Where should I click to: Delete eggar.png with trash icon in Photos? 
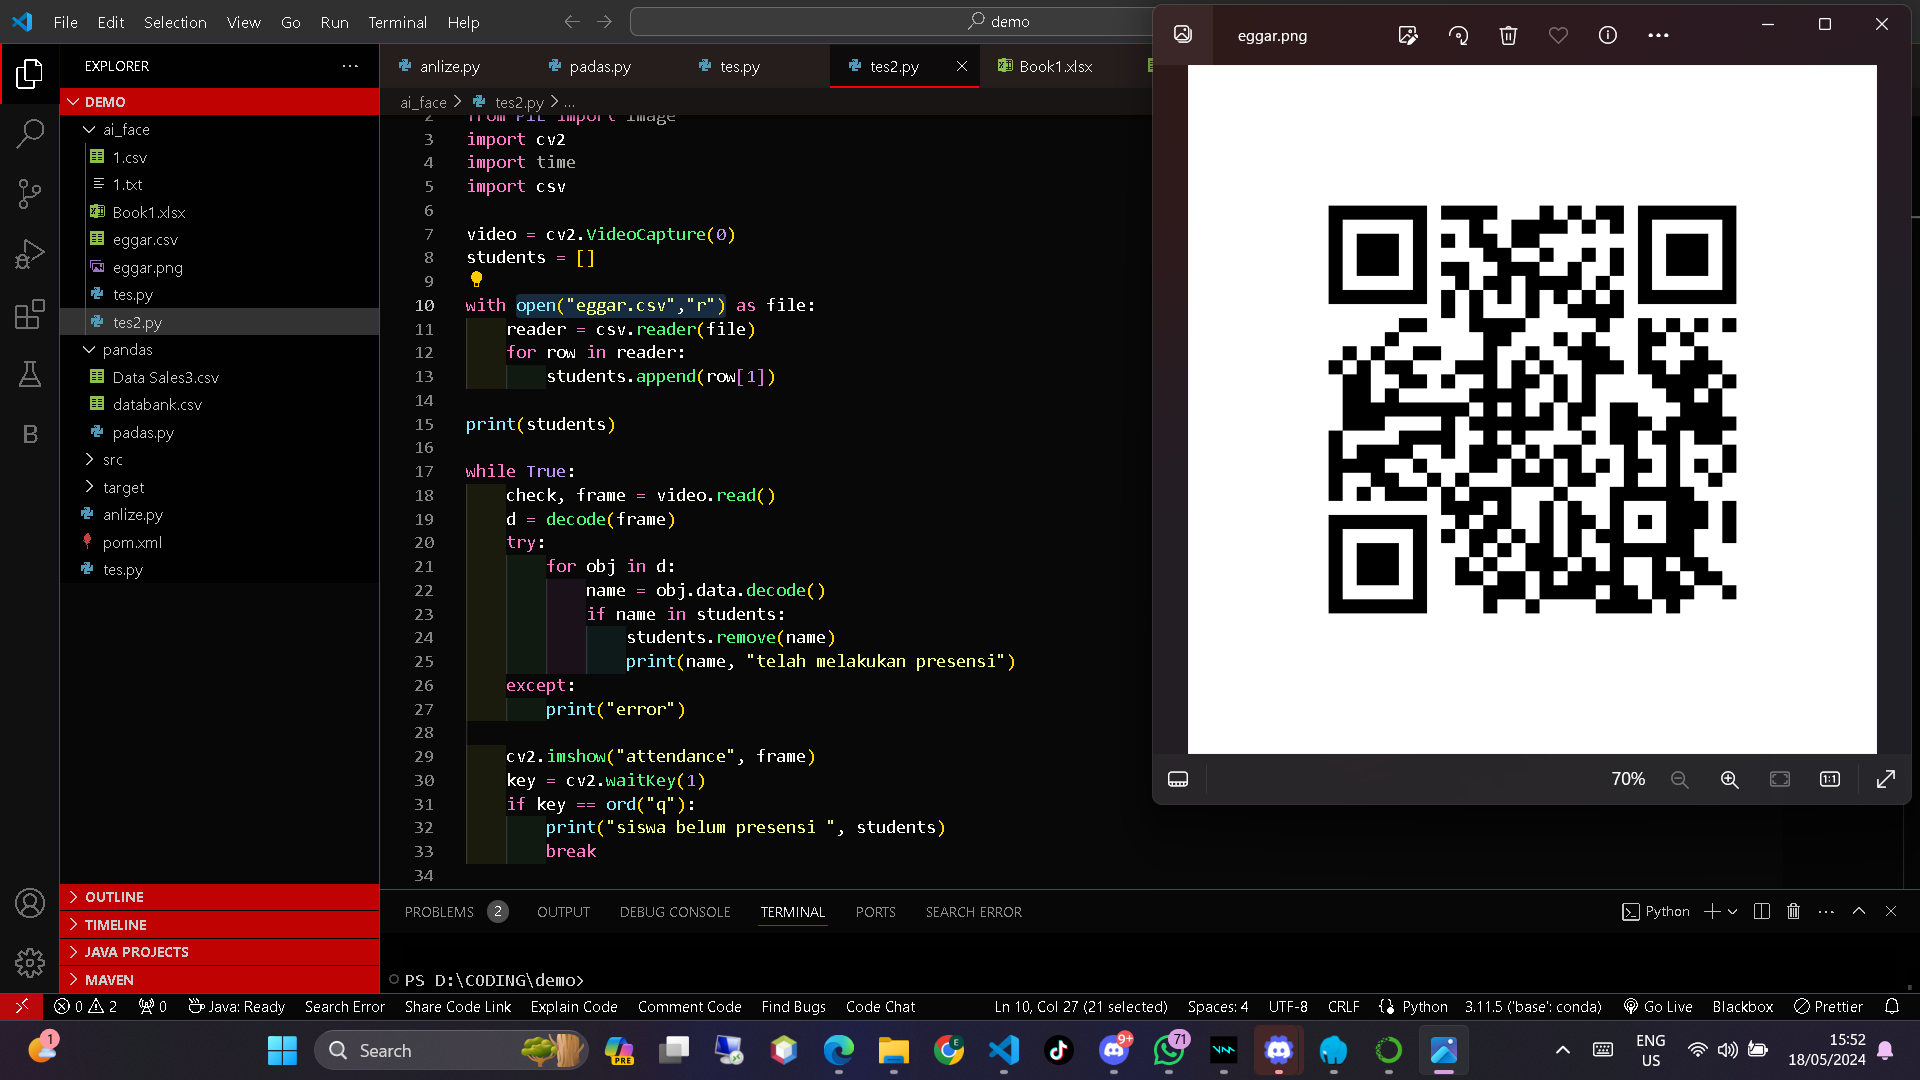[x=1508, y=35]
